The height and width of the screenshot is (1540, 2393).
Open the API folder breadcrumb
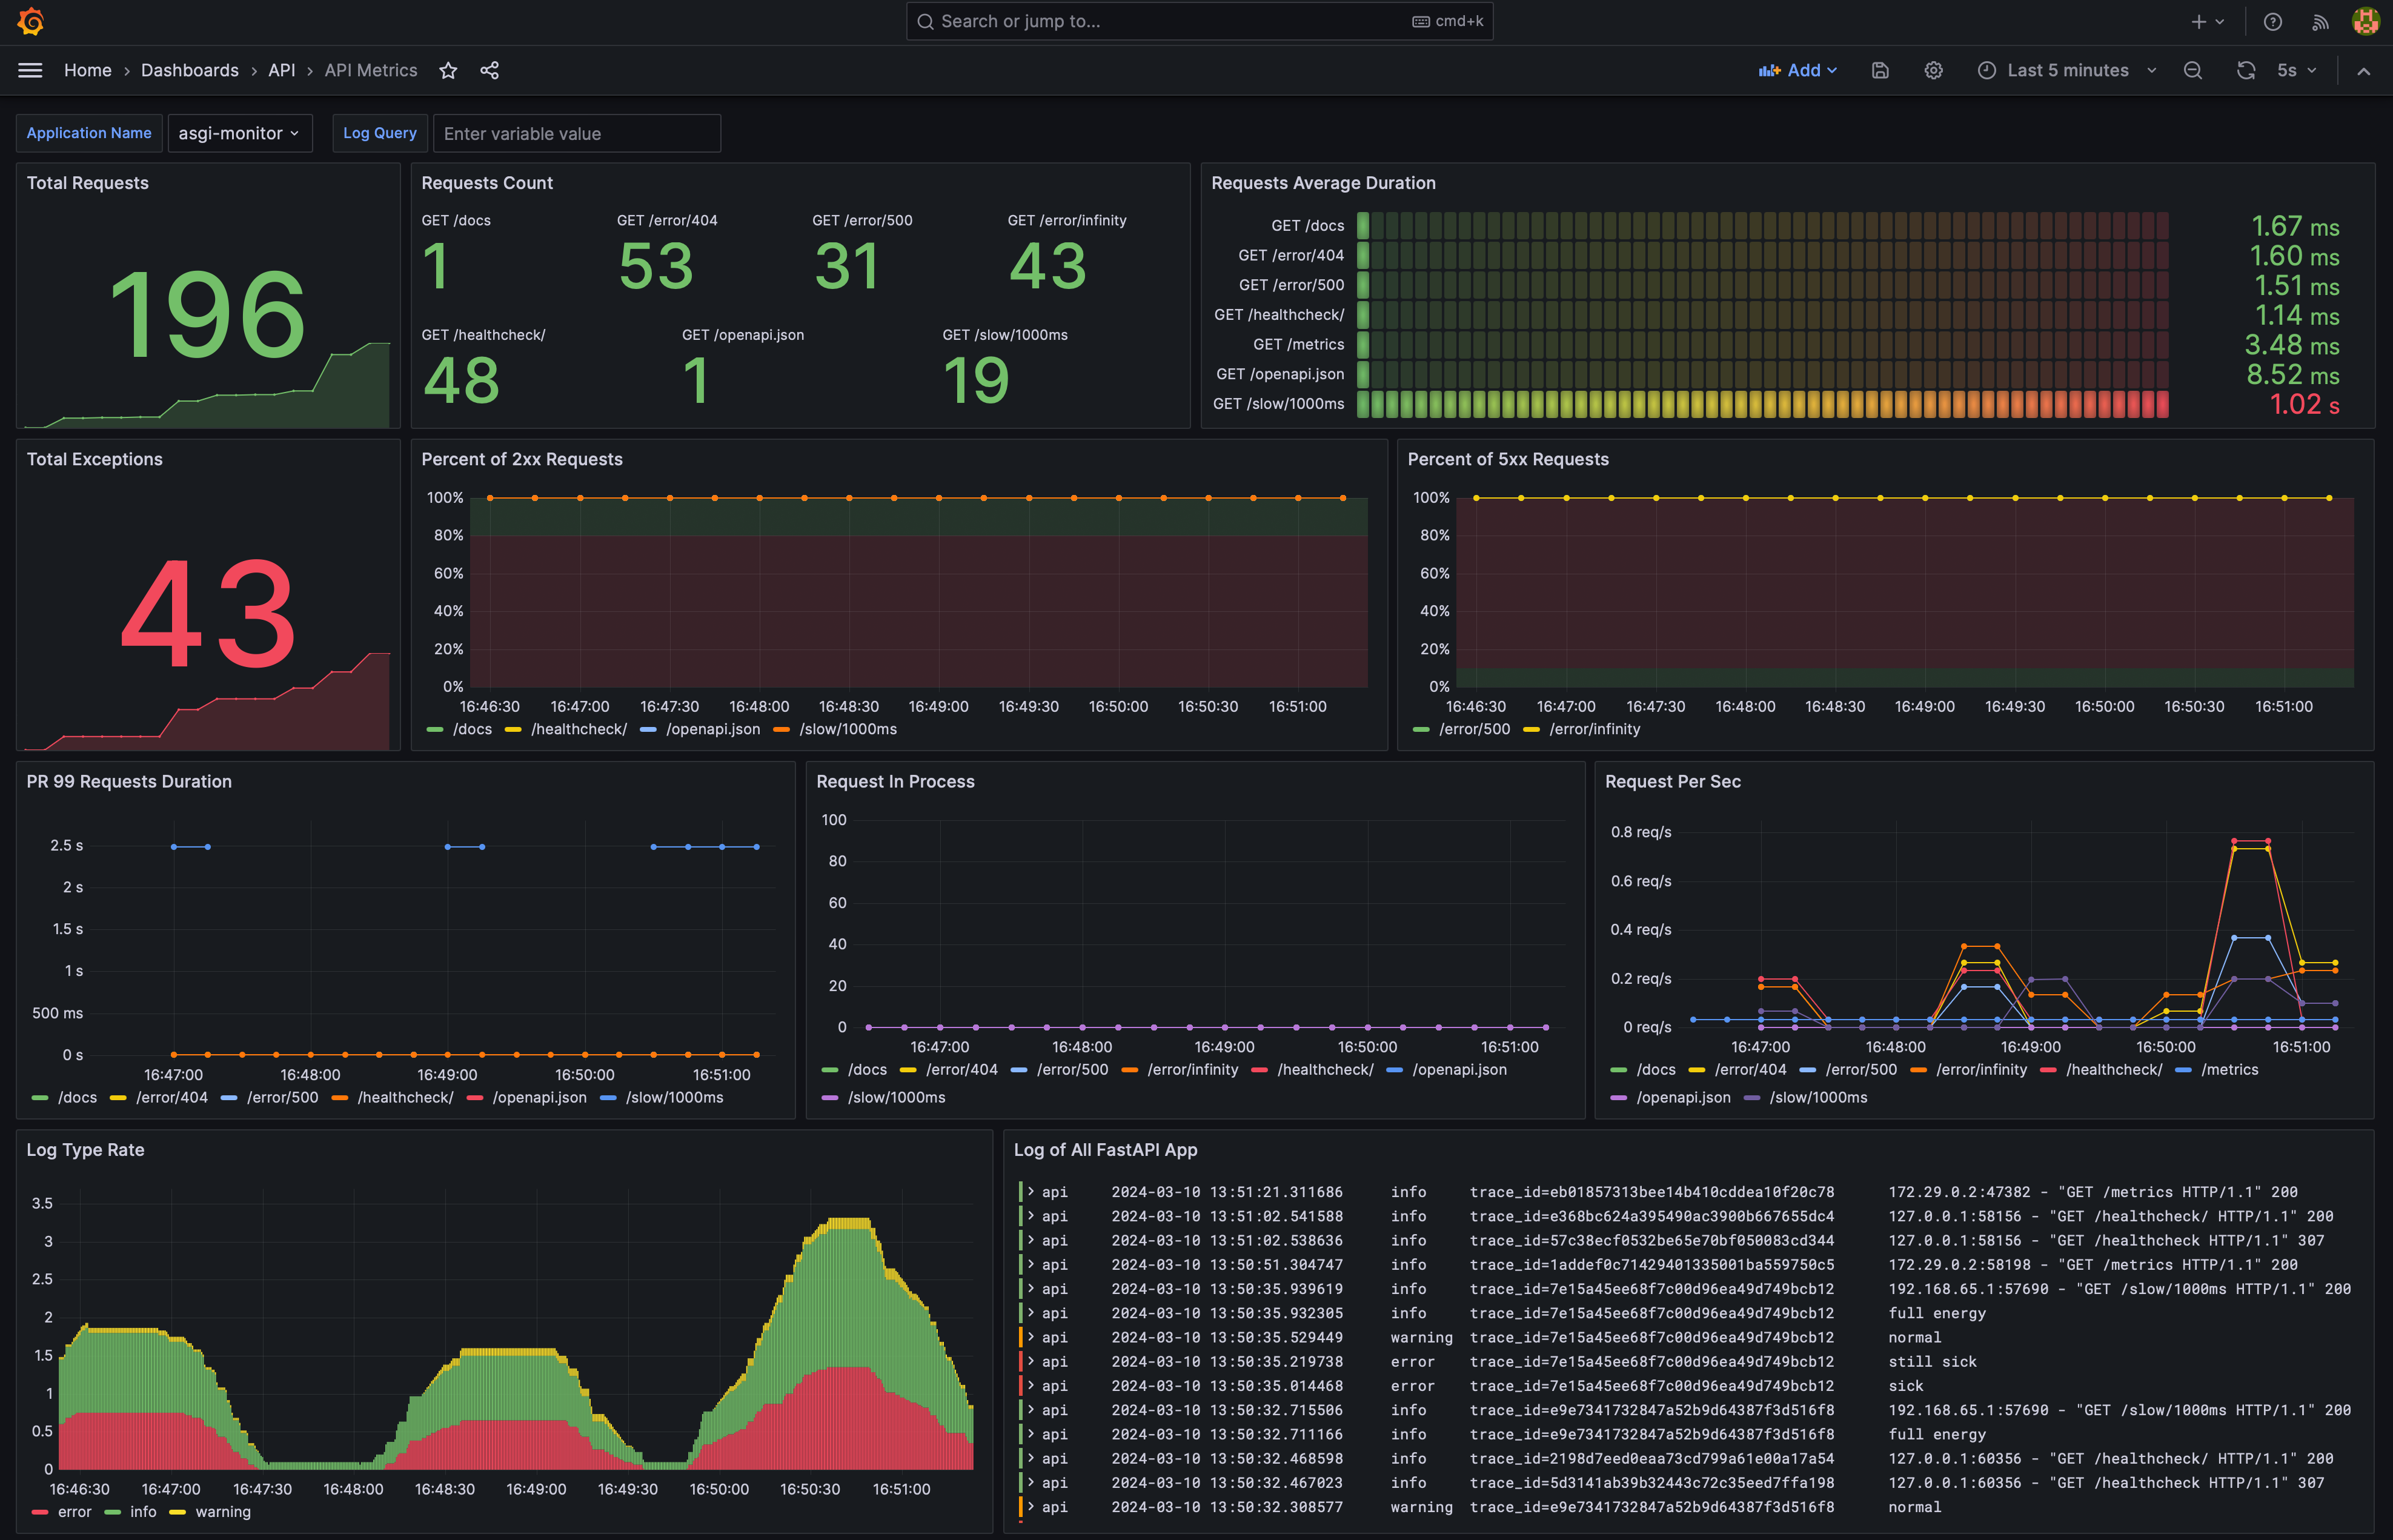[281, 70]
